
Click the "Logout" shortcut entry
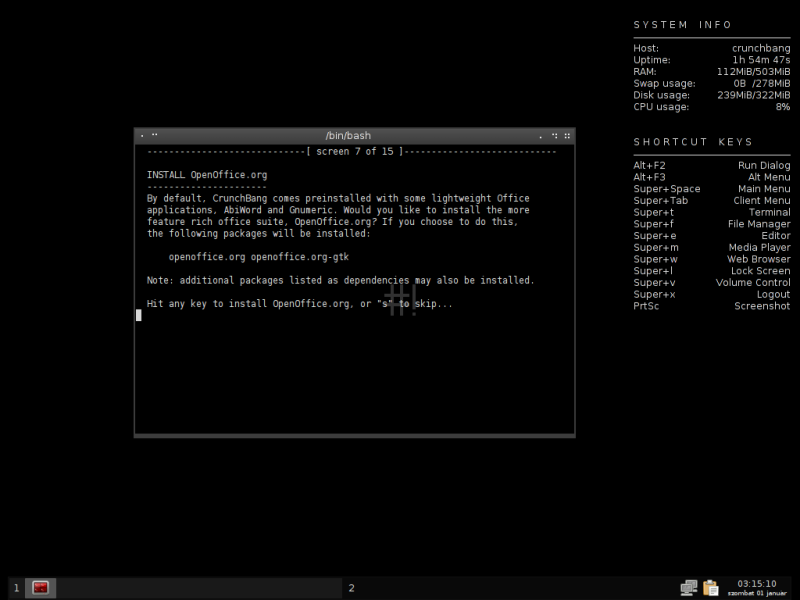(773, 294)
